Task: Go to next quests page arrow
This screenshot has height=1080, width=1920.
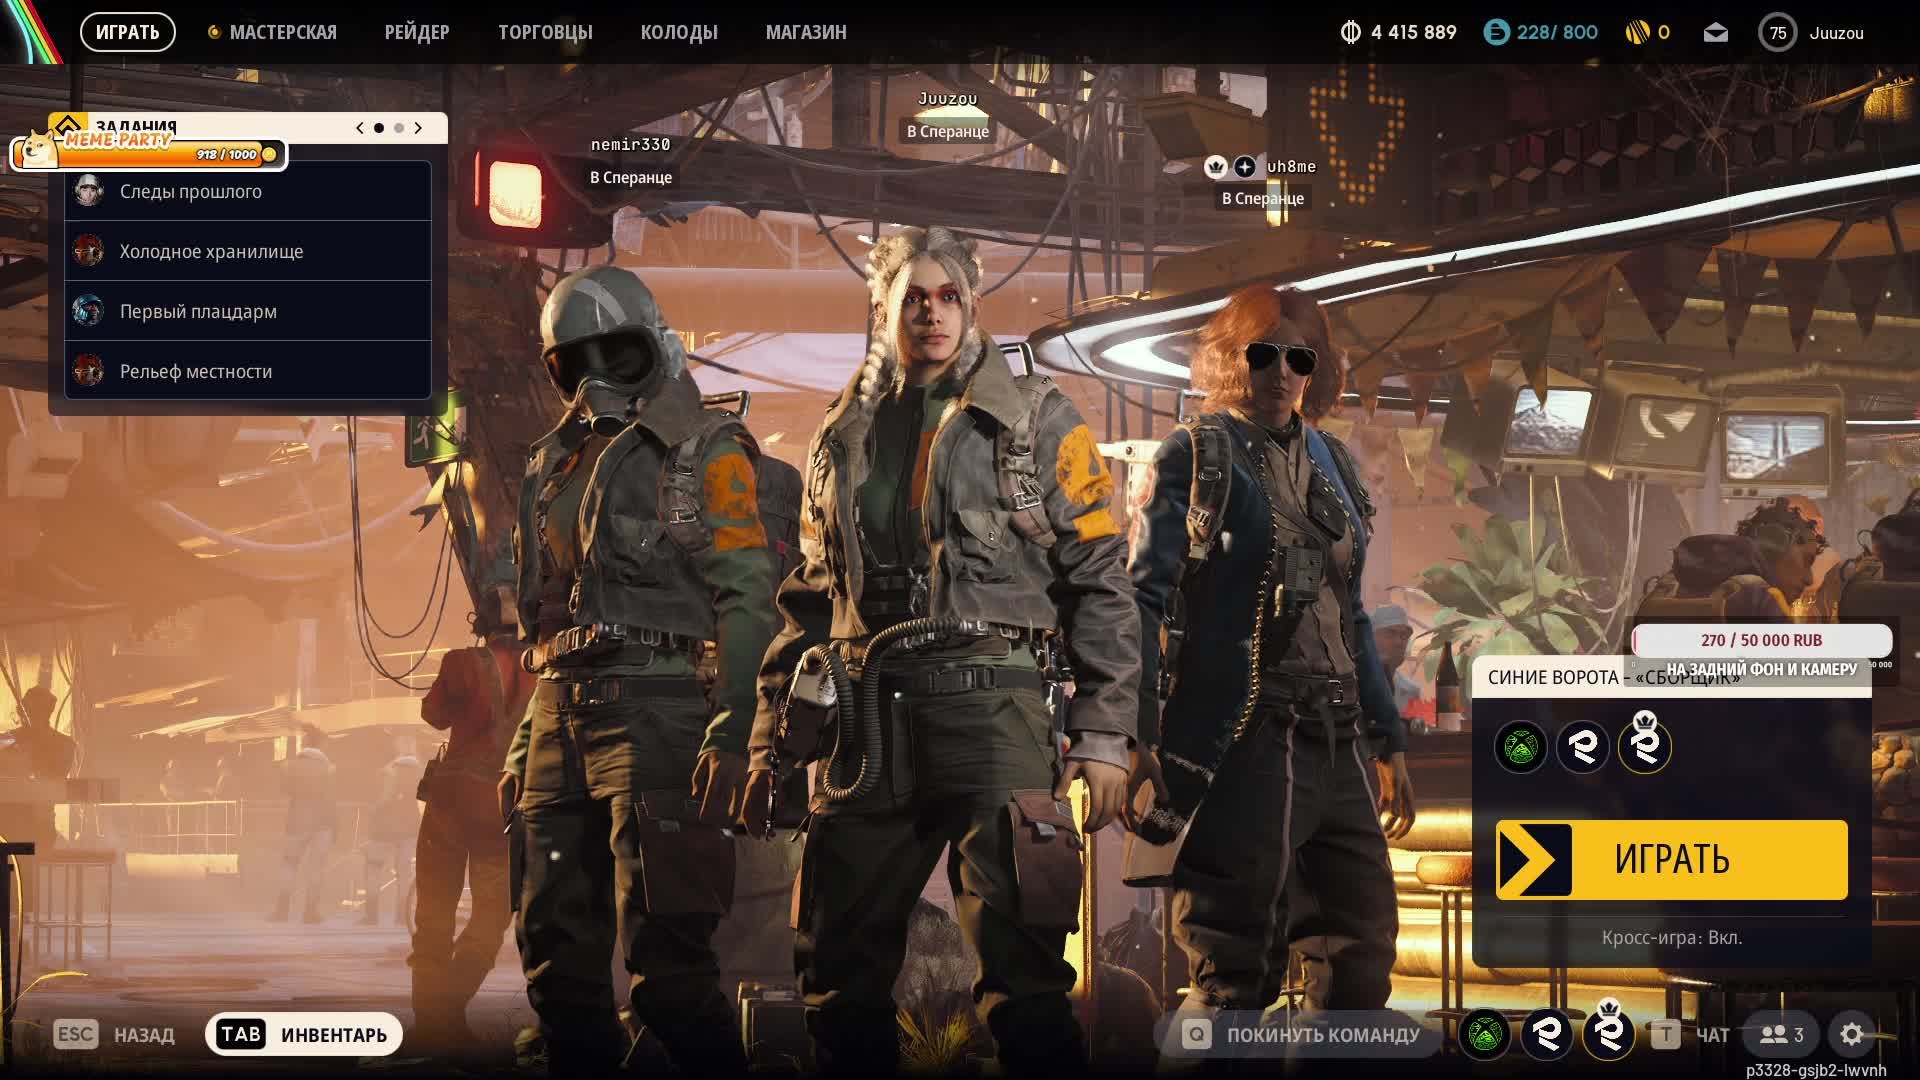Action: click(x=418, y=128)
